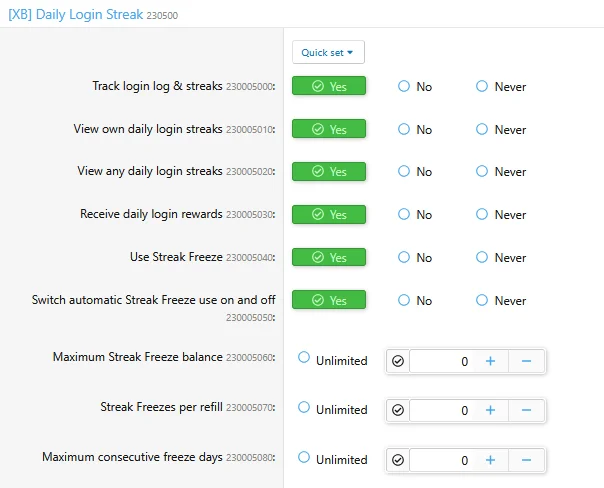Decrease Maximum Streak Freeze balance with minus
This screenshot has width=604, height=488.
tap(527, 361)
